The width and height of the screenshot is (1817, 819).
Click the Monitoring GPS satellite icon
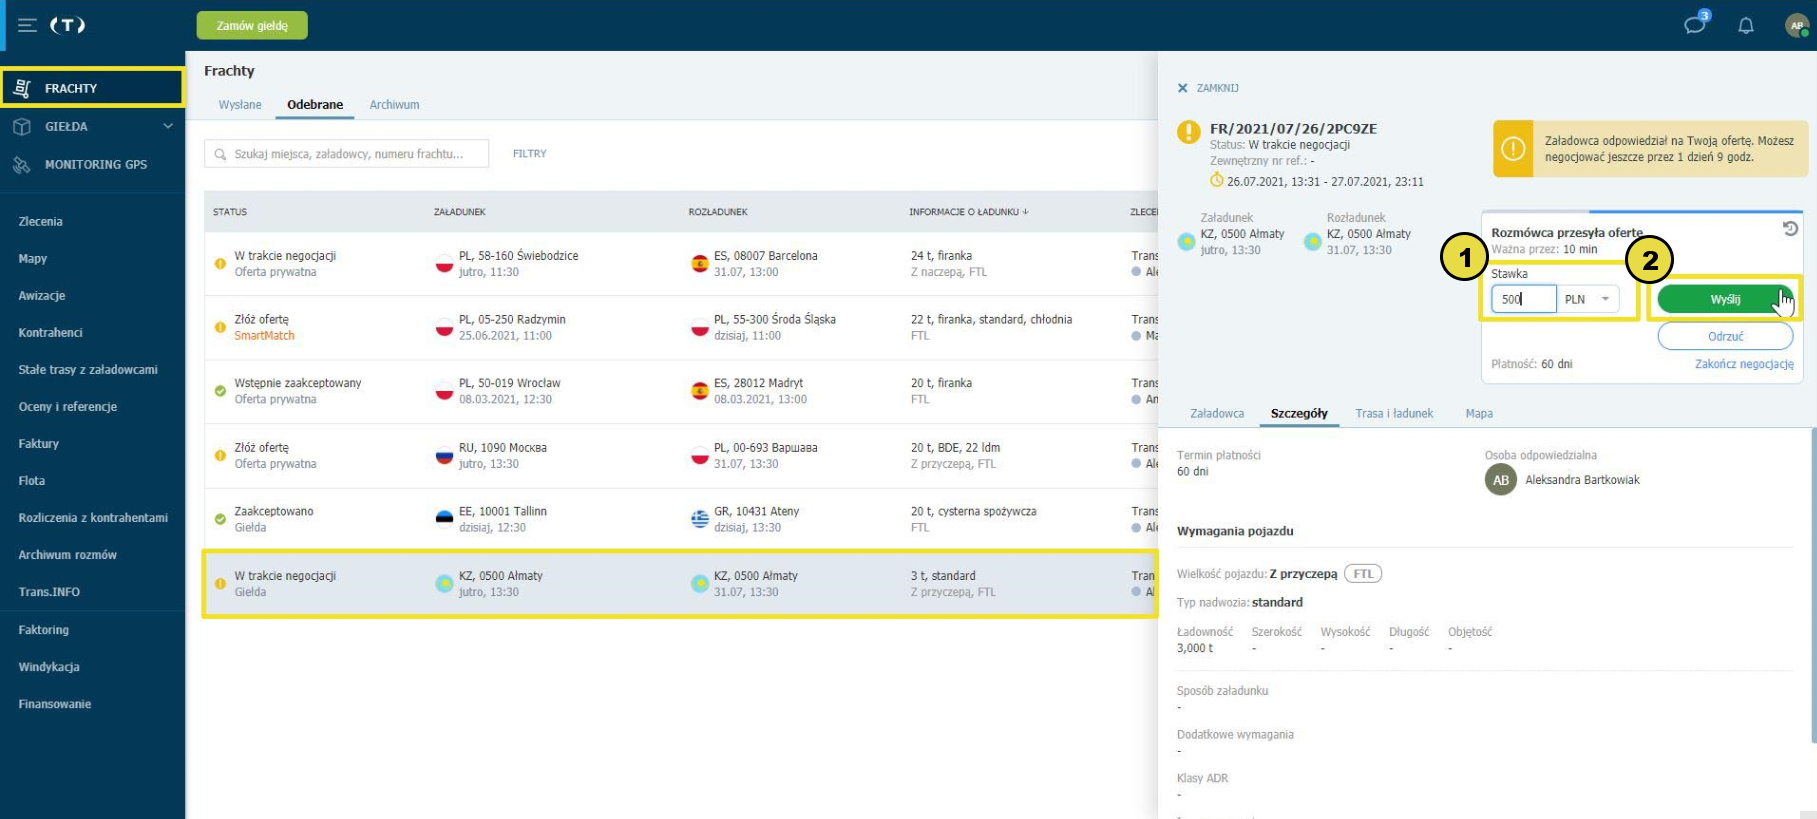point(22,164)
